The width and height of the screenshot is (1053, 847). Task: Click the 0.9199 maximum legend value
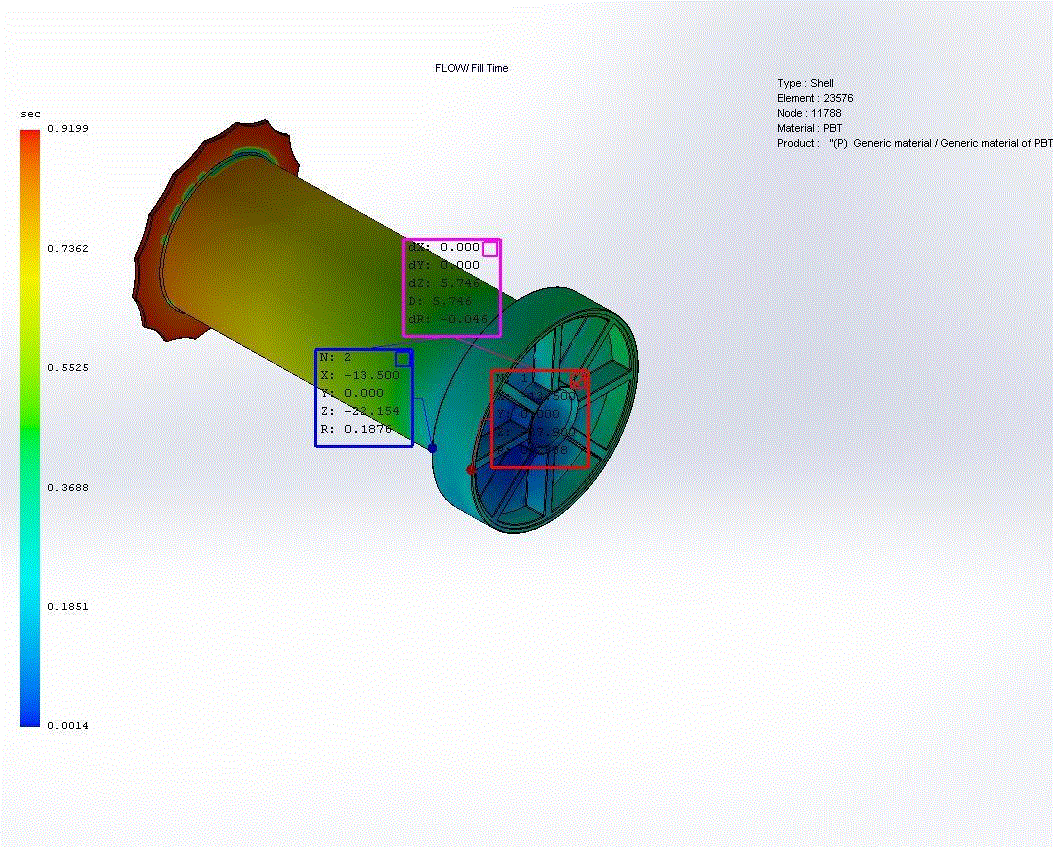pyautogui.click(x=68, y=128)
